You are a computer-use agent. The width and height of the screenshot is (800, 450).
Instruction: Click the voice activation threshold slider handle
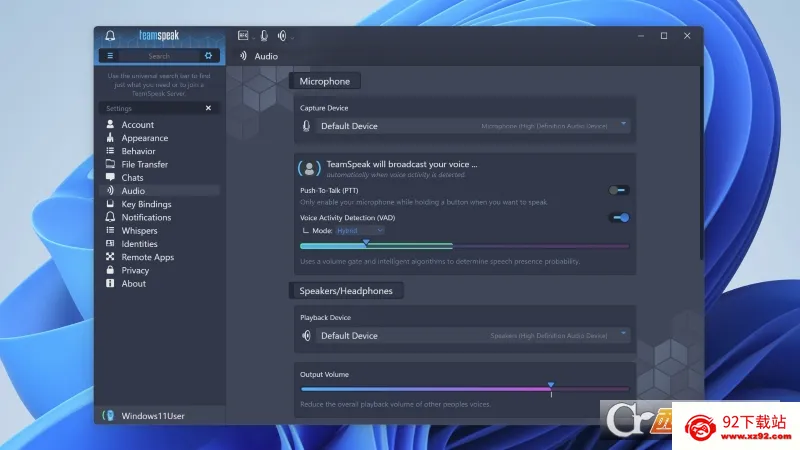[x=366, y=243]
